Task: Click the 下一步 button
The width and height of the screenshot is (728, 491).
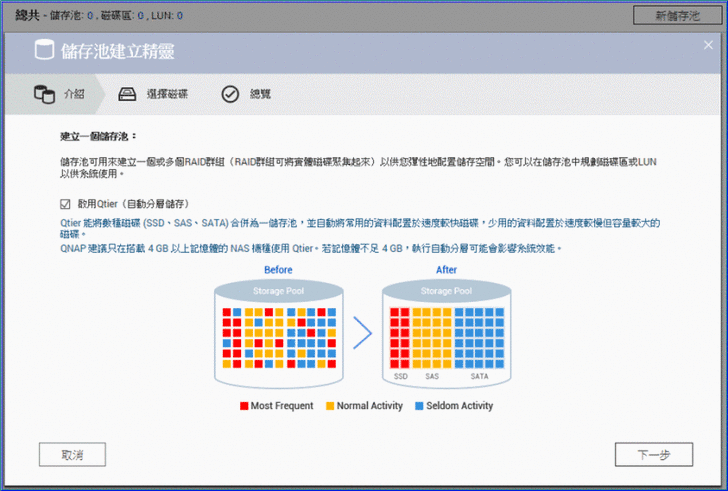Action: 654,455
